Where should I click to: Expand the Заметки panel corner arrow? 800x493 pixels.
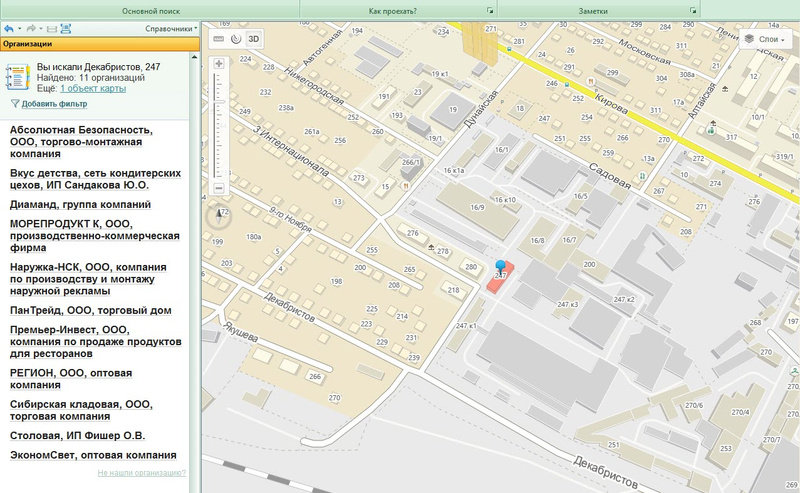pyautogui.click(x=692, y=10)
